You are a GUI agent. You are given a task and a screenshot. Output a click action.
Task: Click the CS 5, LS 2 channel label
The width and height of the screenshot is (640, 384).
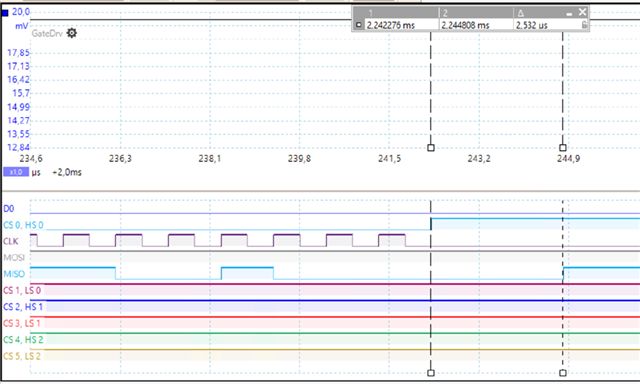(x=22, y=356)
